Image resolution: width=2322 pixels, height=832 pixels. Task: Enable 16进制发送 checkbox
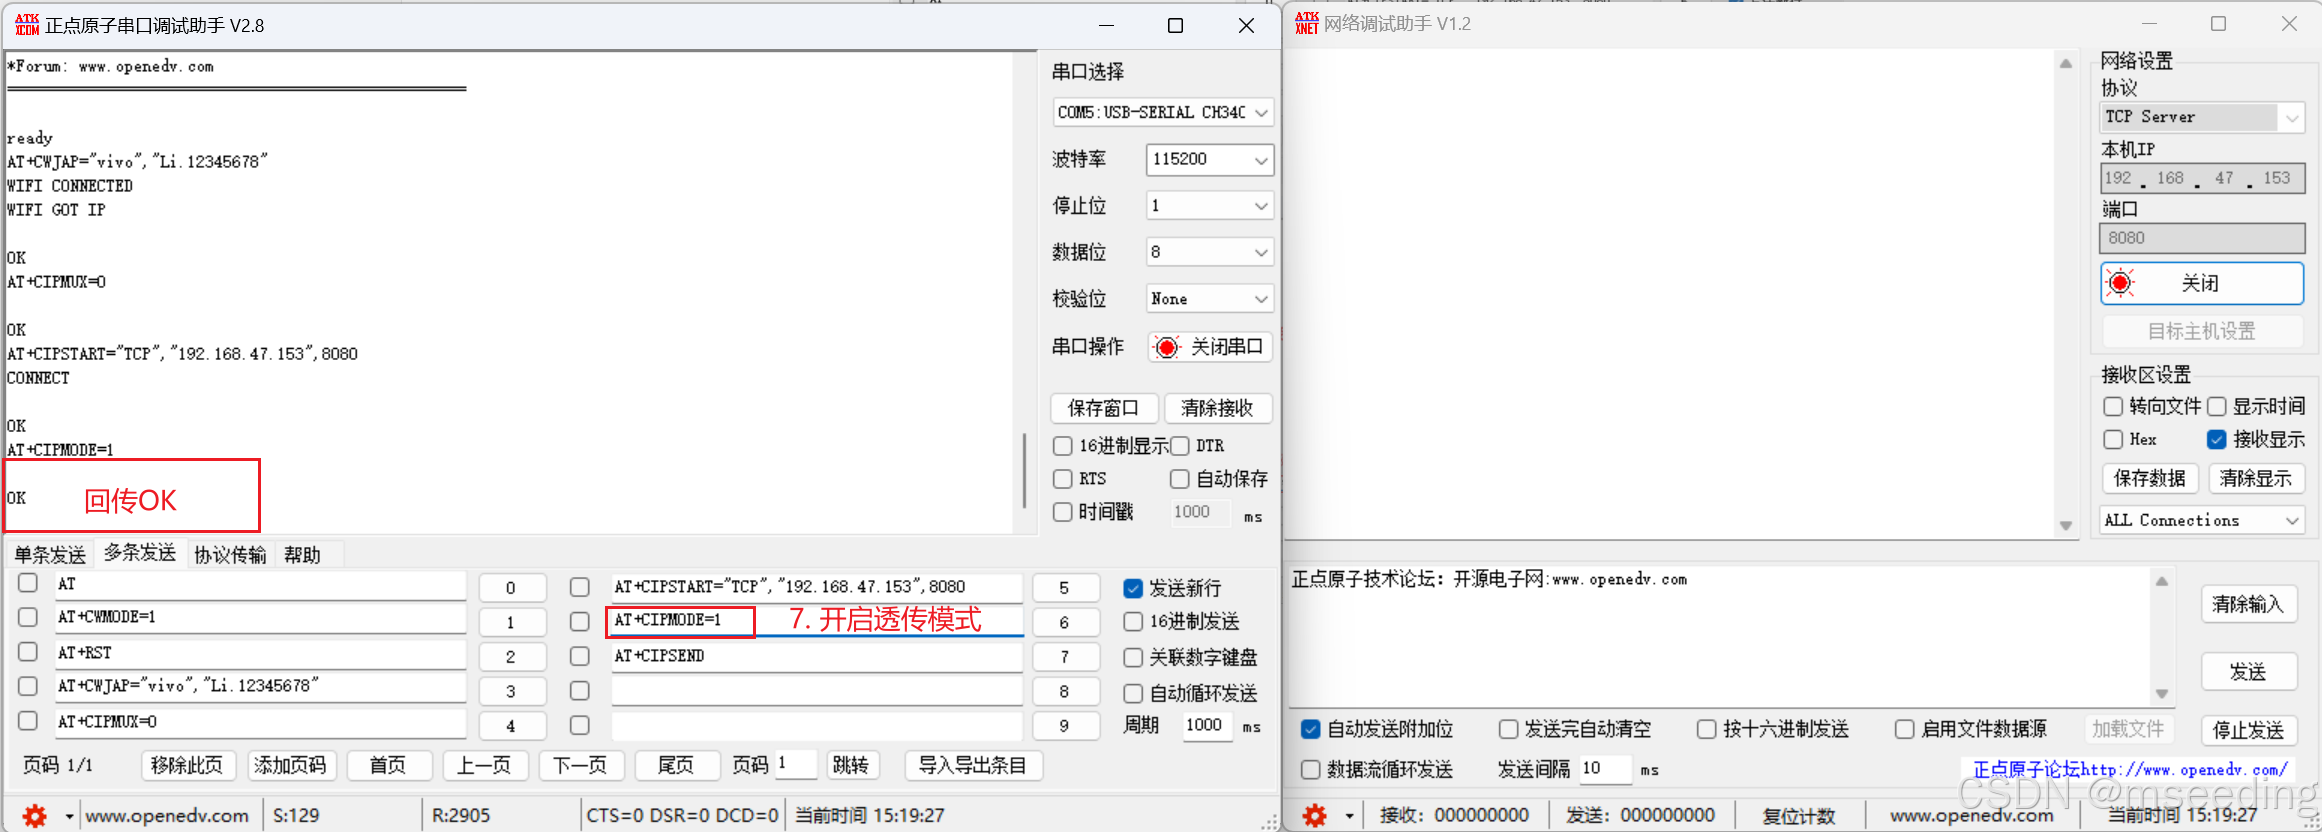1133,622
